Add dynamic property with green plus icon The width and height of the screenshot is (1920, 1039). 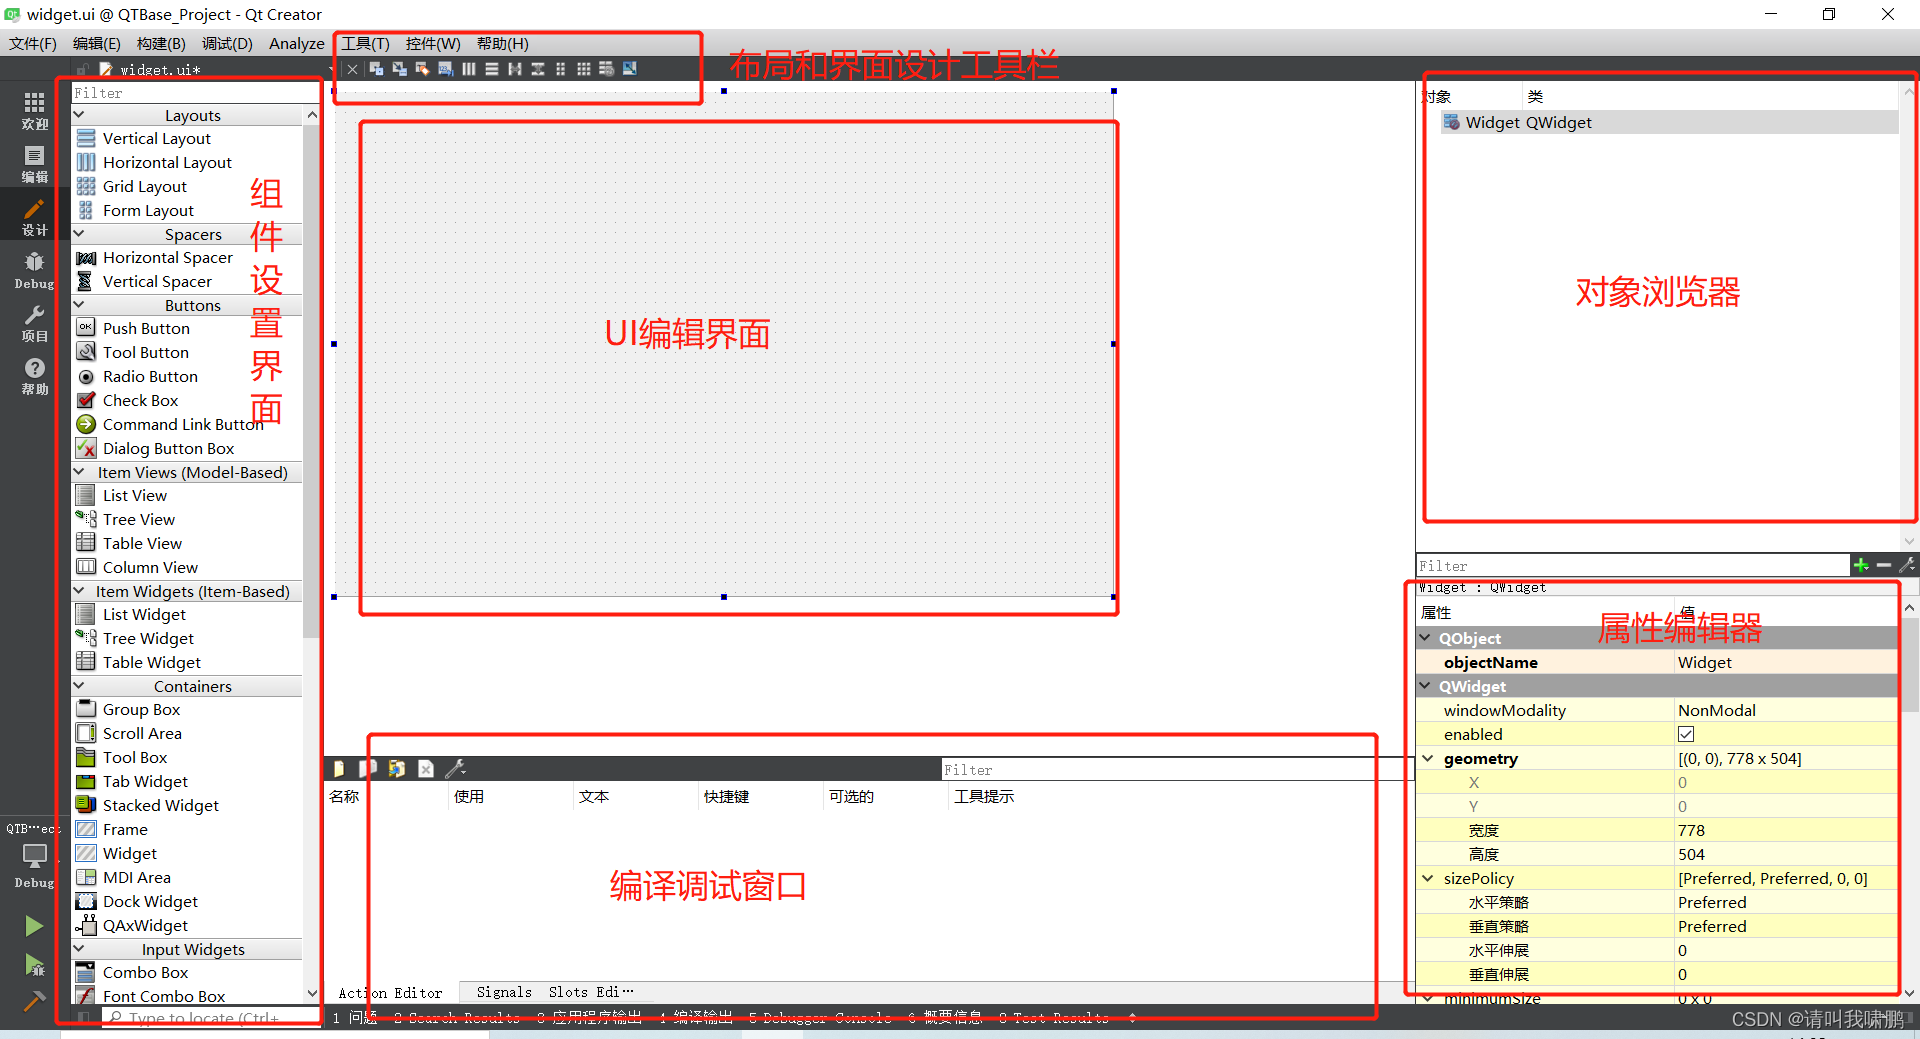pyautogui.click(x=1860, y=565)
